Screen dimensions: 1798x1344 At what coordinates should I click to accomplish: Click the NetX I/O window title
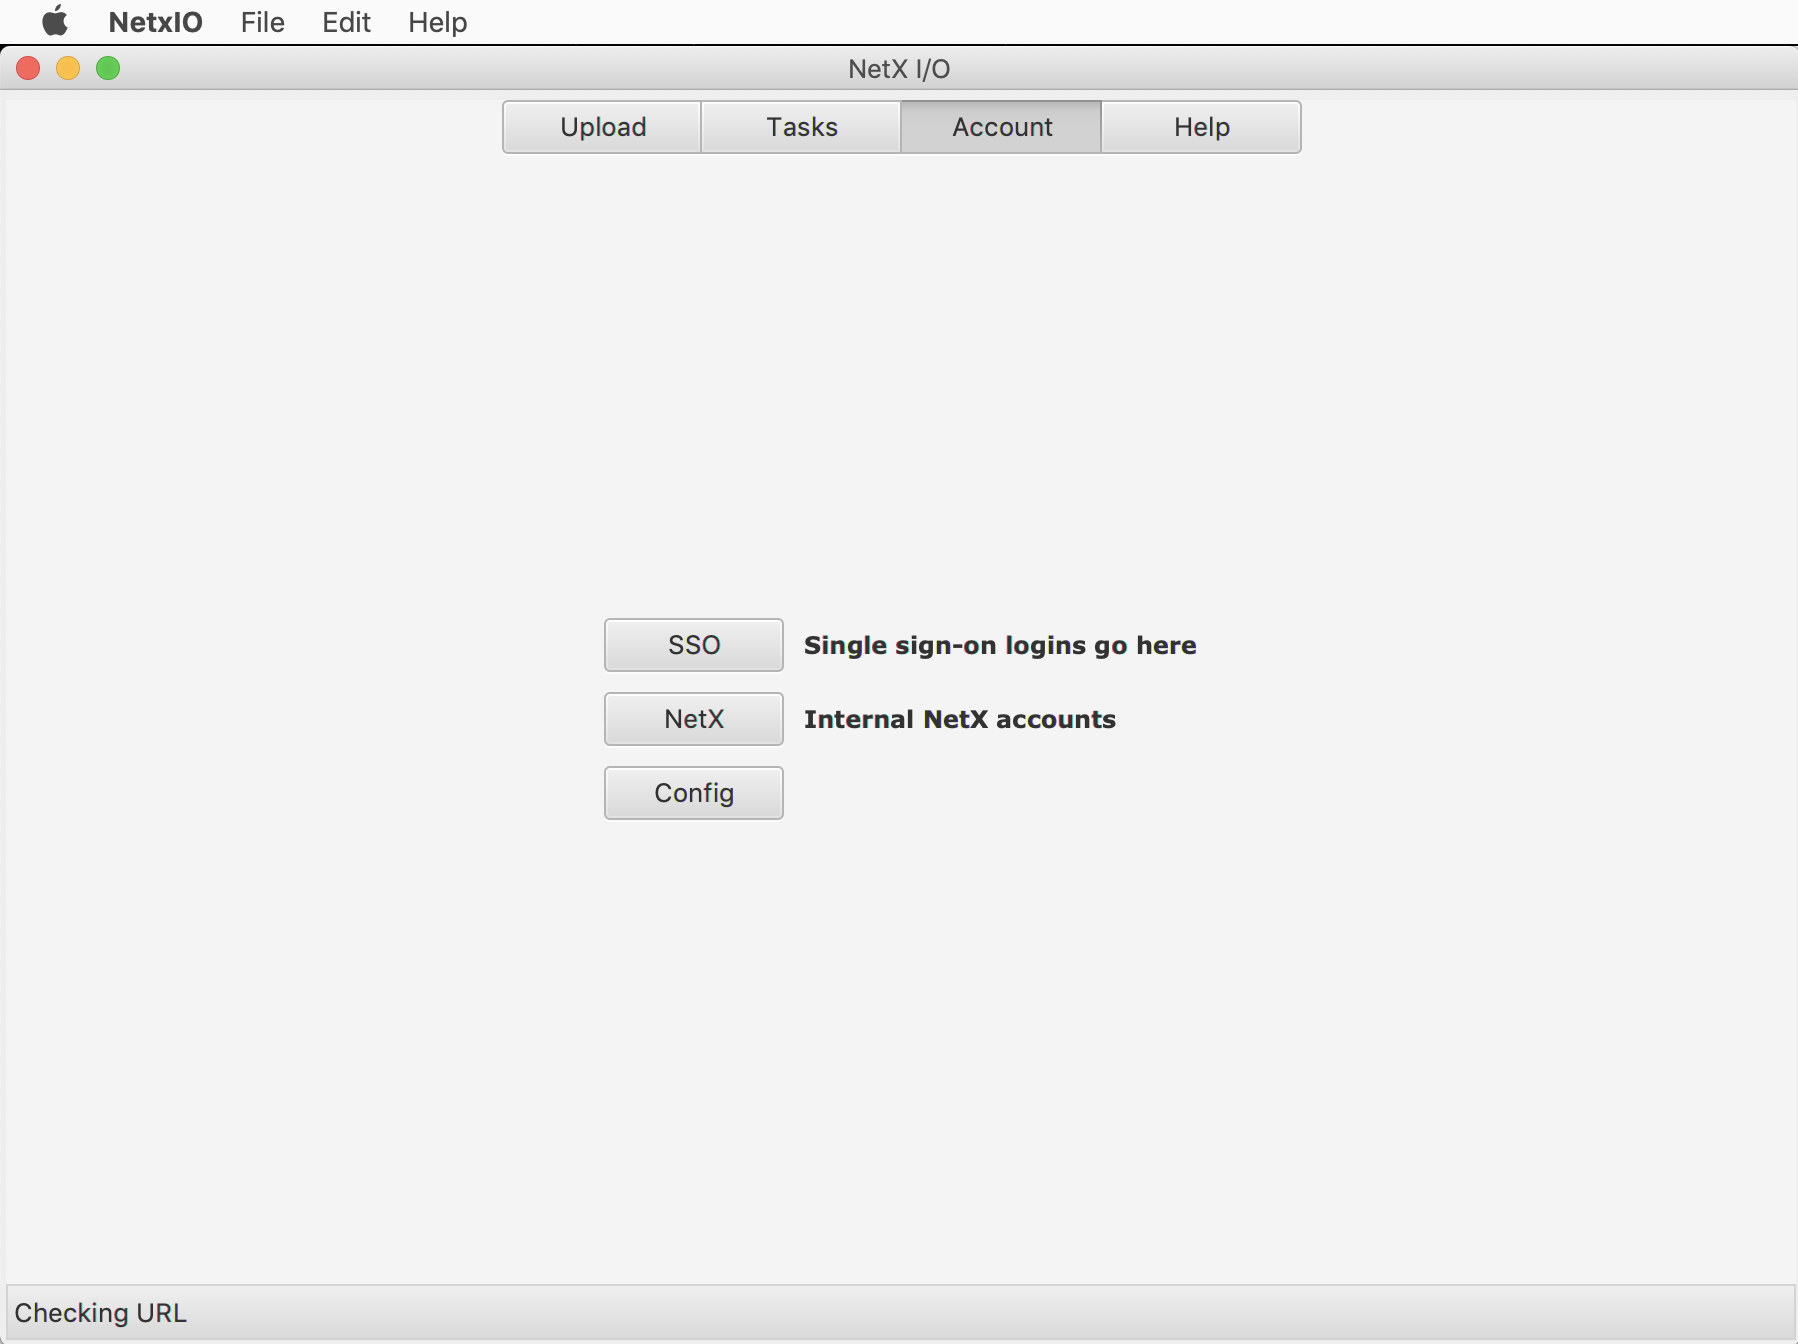click(899, 69)
